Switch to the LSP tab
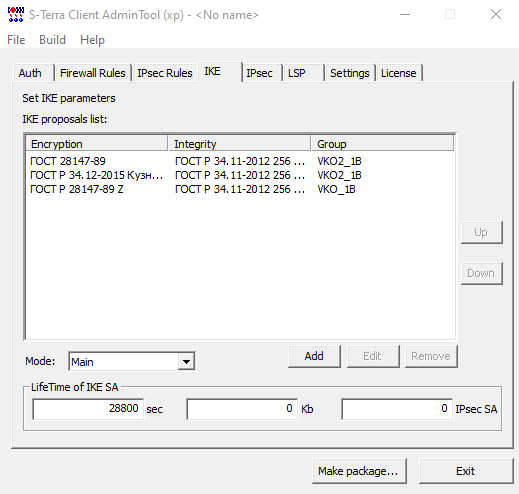Viewport: 519px width, 494px height. [297, 73]
